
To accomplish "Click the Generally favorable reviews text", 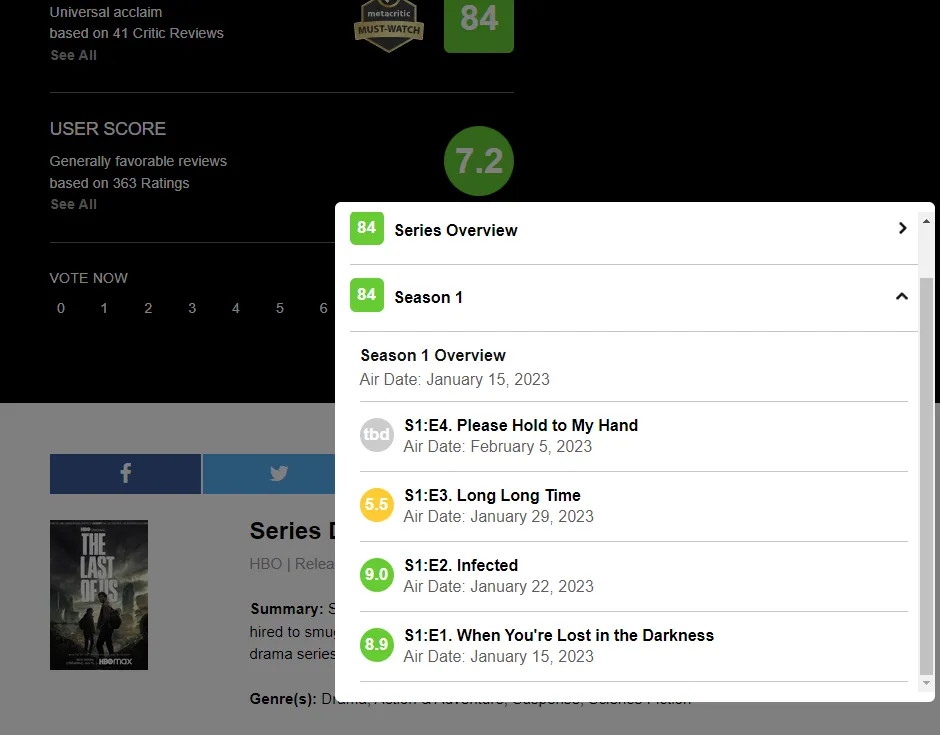I will [x=138, y=161].
